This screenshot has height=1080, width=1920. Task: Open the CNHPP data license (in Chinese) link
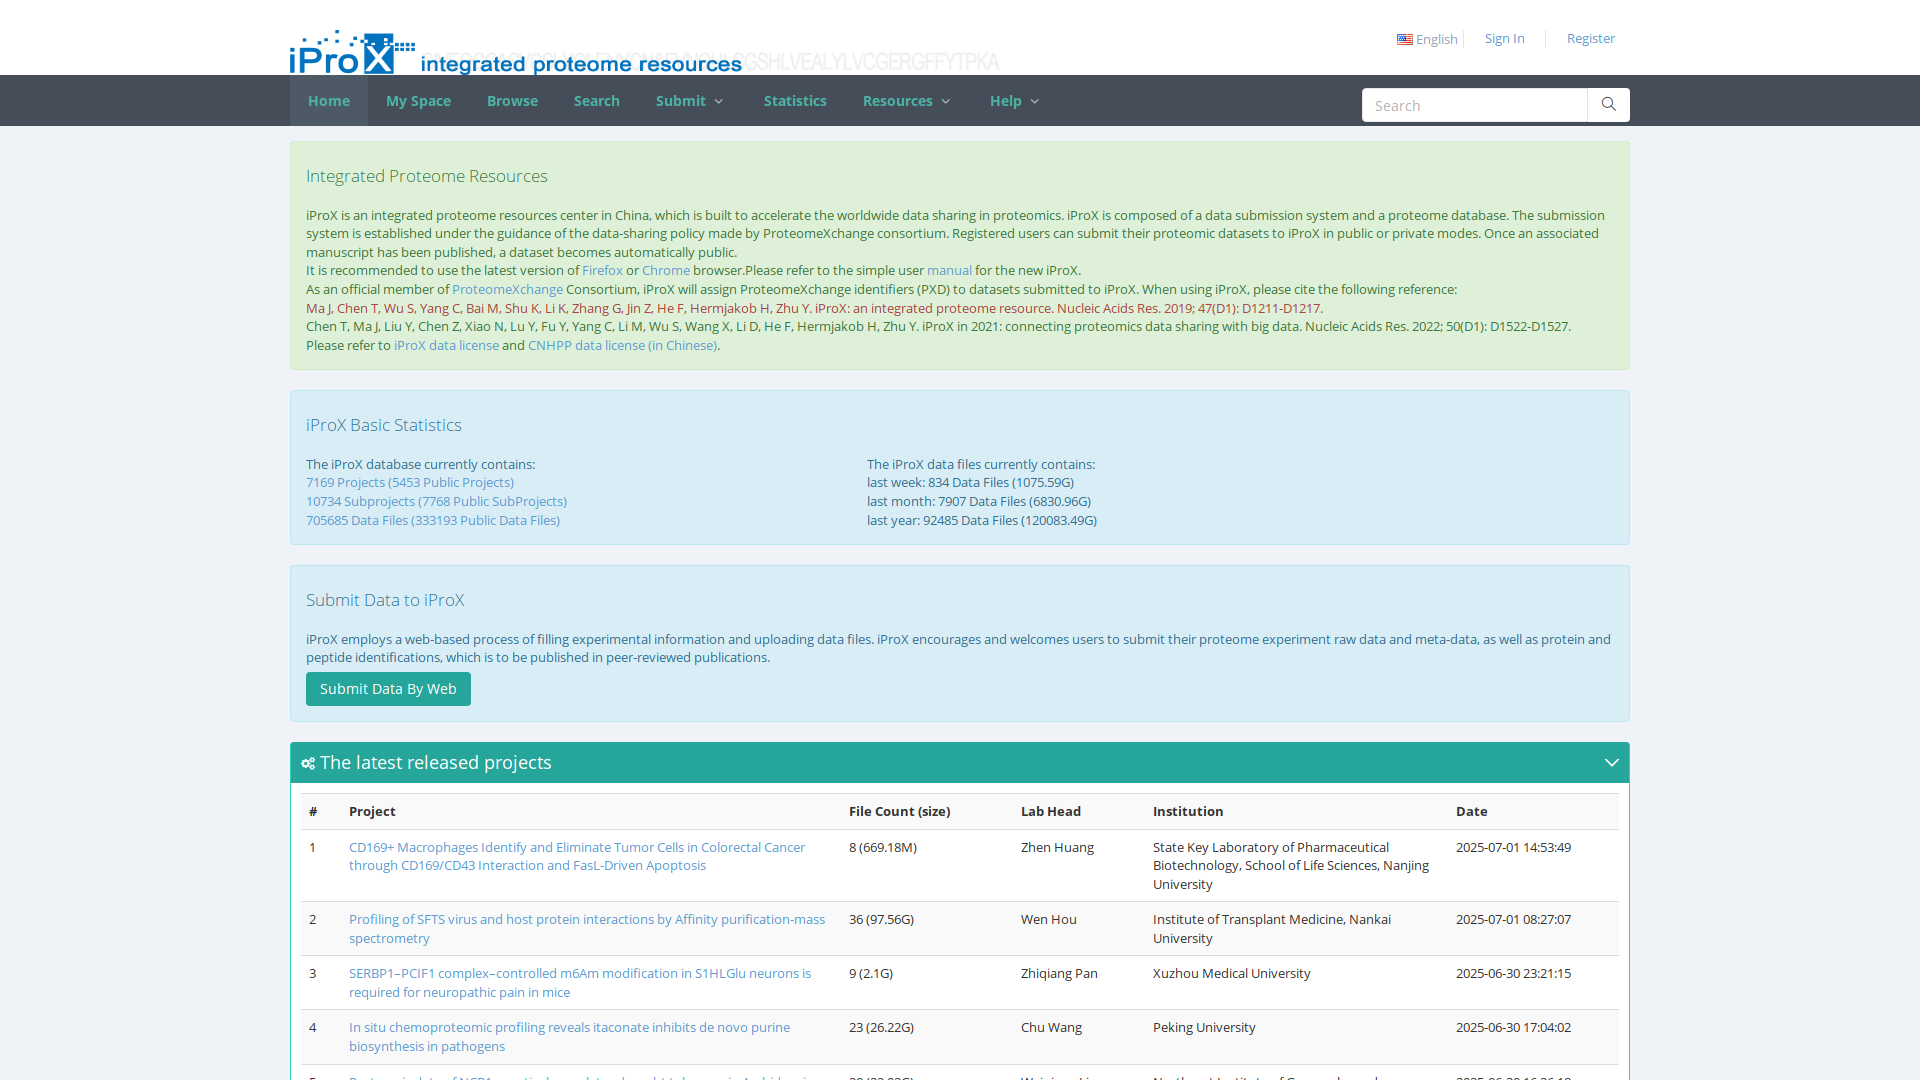[x=622, y=345]
